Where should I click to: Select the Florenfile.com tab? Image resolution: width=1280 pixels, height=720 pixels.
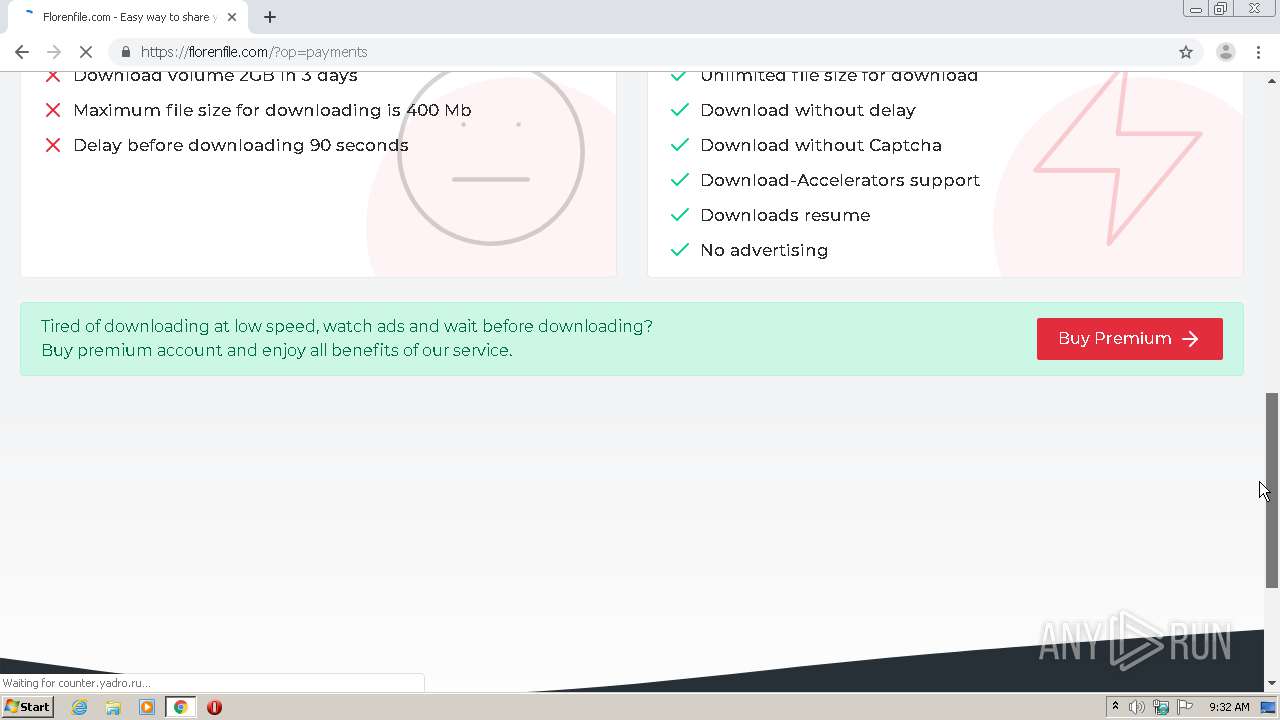[127, 17]
